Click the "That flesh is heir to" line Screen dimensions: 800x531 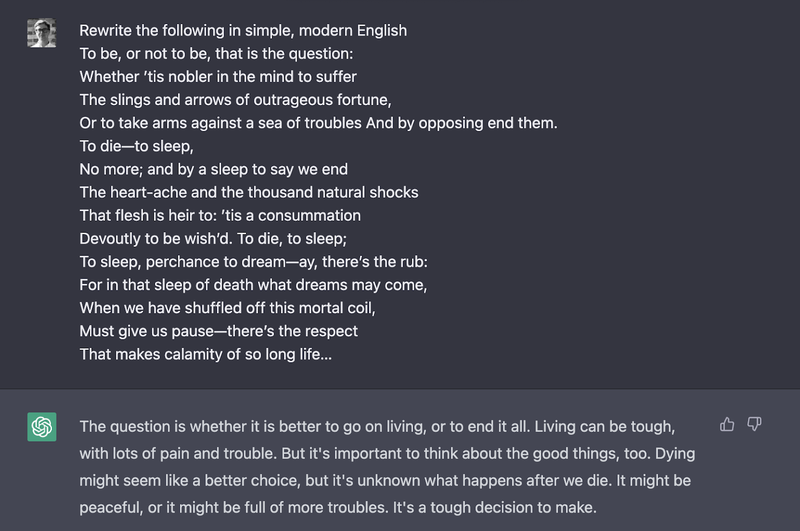click(220, 214)
